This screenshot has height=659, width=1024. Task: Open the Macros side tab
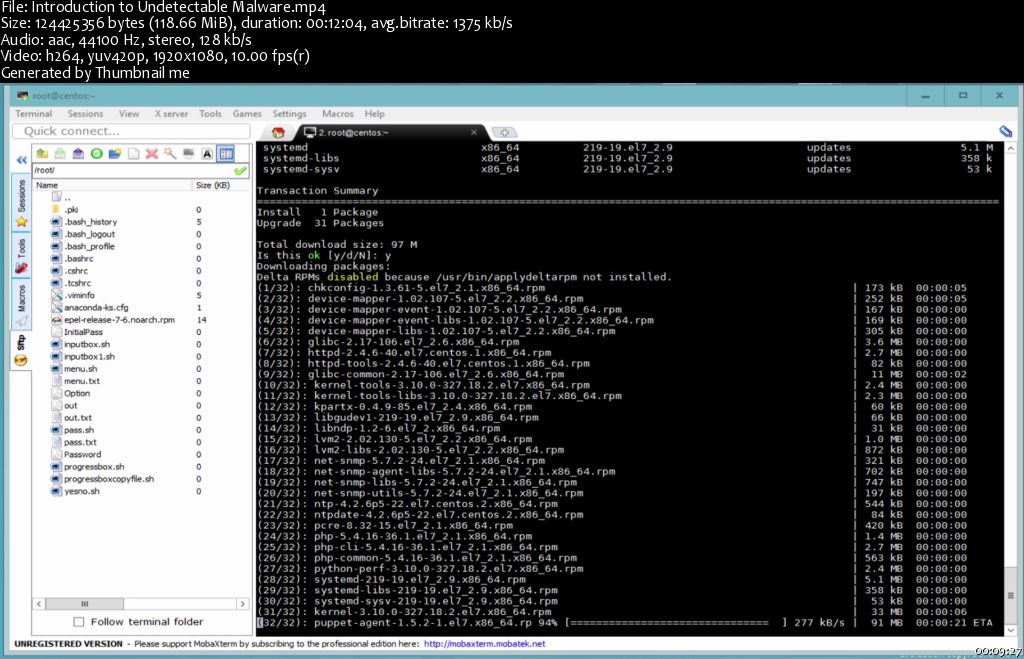click(22, 305)
